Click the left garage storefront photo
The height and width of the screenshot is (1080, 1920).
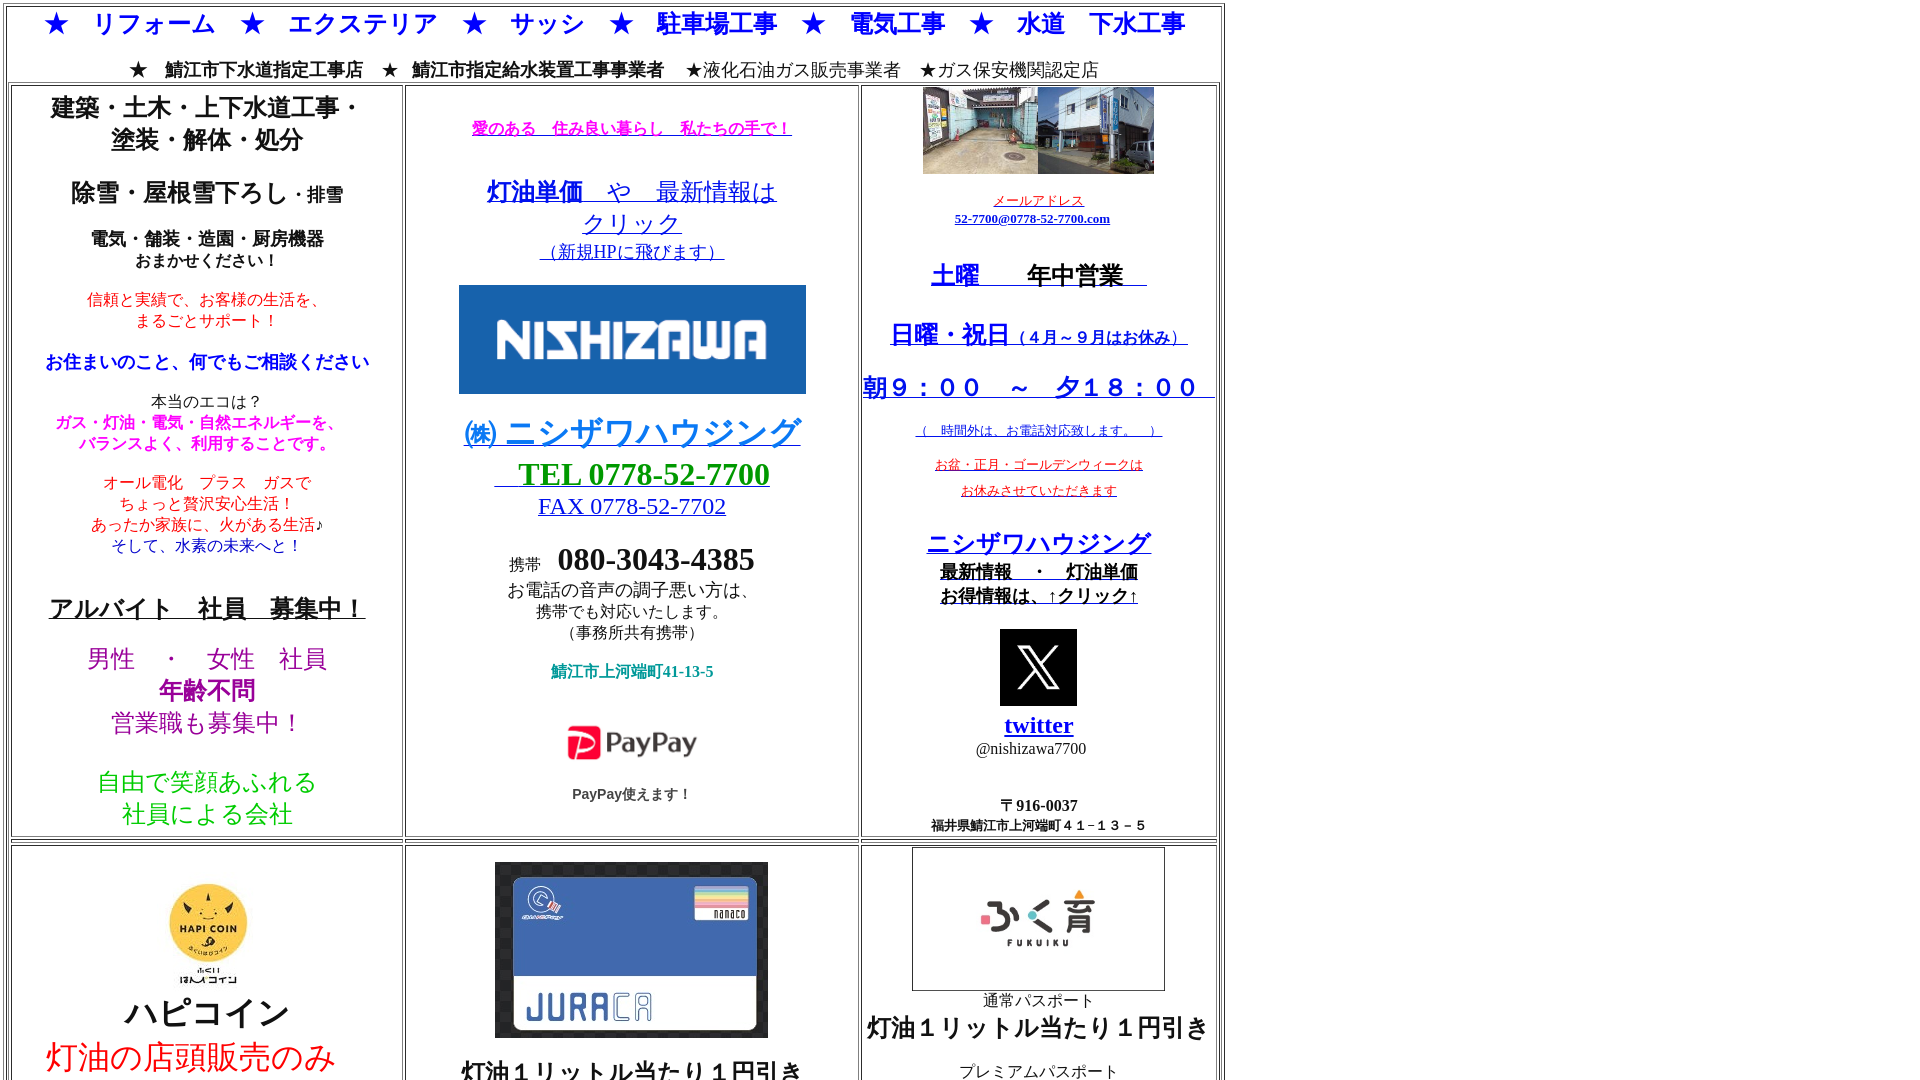click(x=980, y=130)
